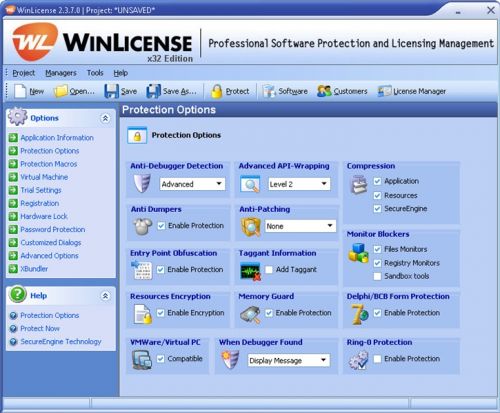Open the Help menu in menu bar
Screen dimensions: 500x413
coord(120,73)
